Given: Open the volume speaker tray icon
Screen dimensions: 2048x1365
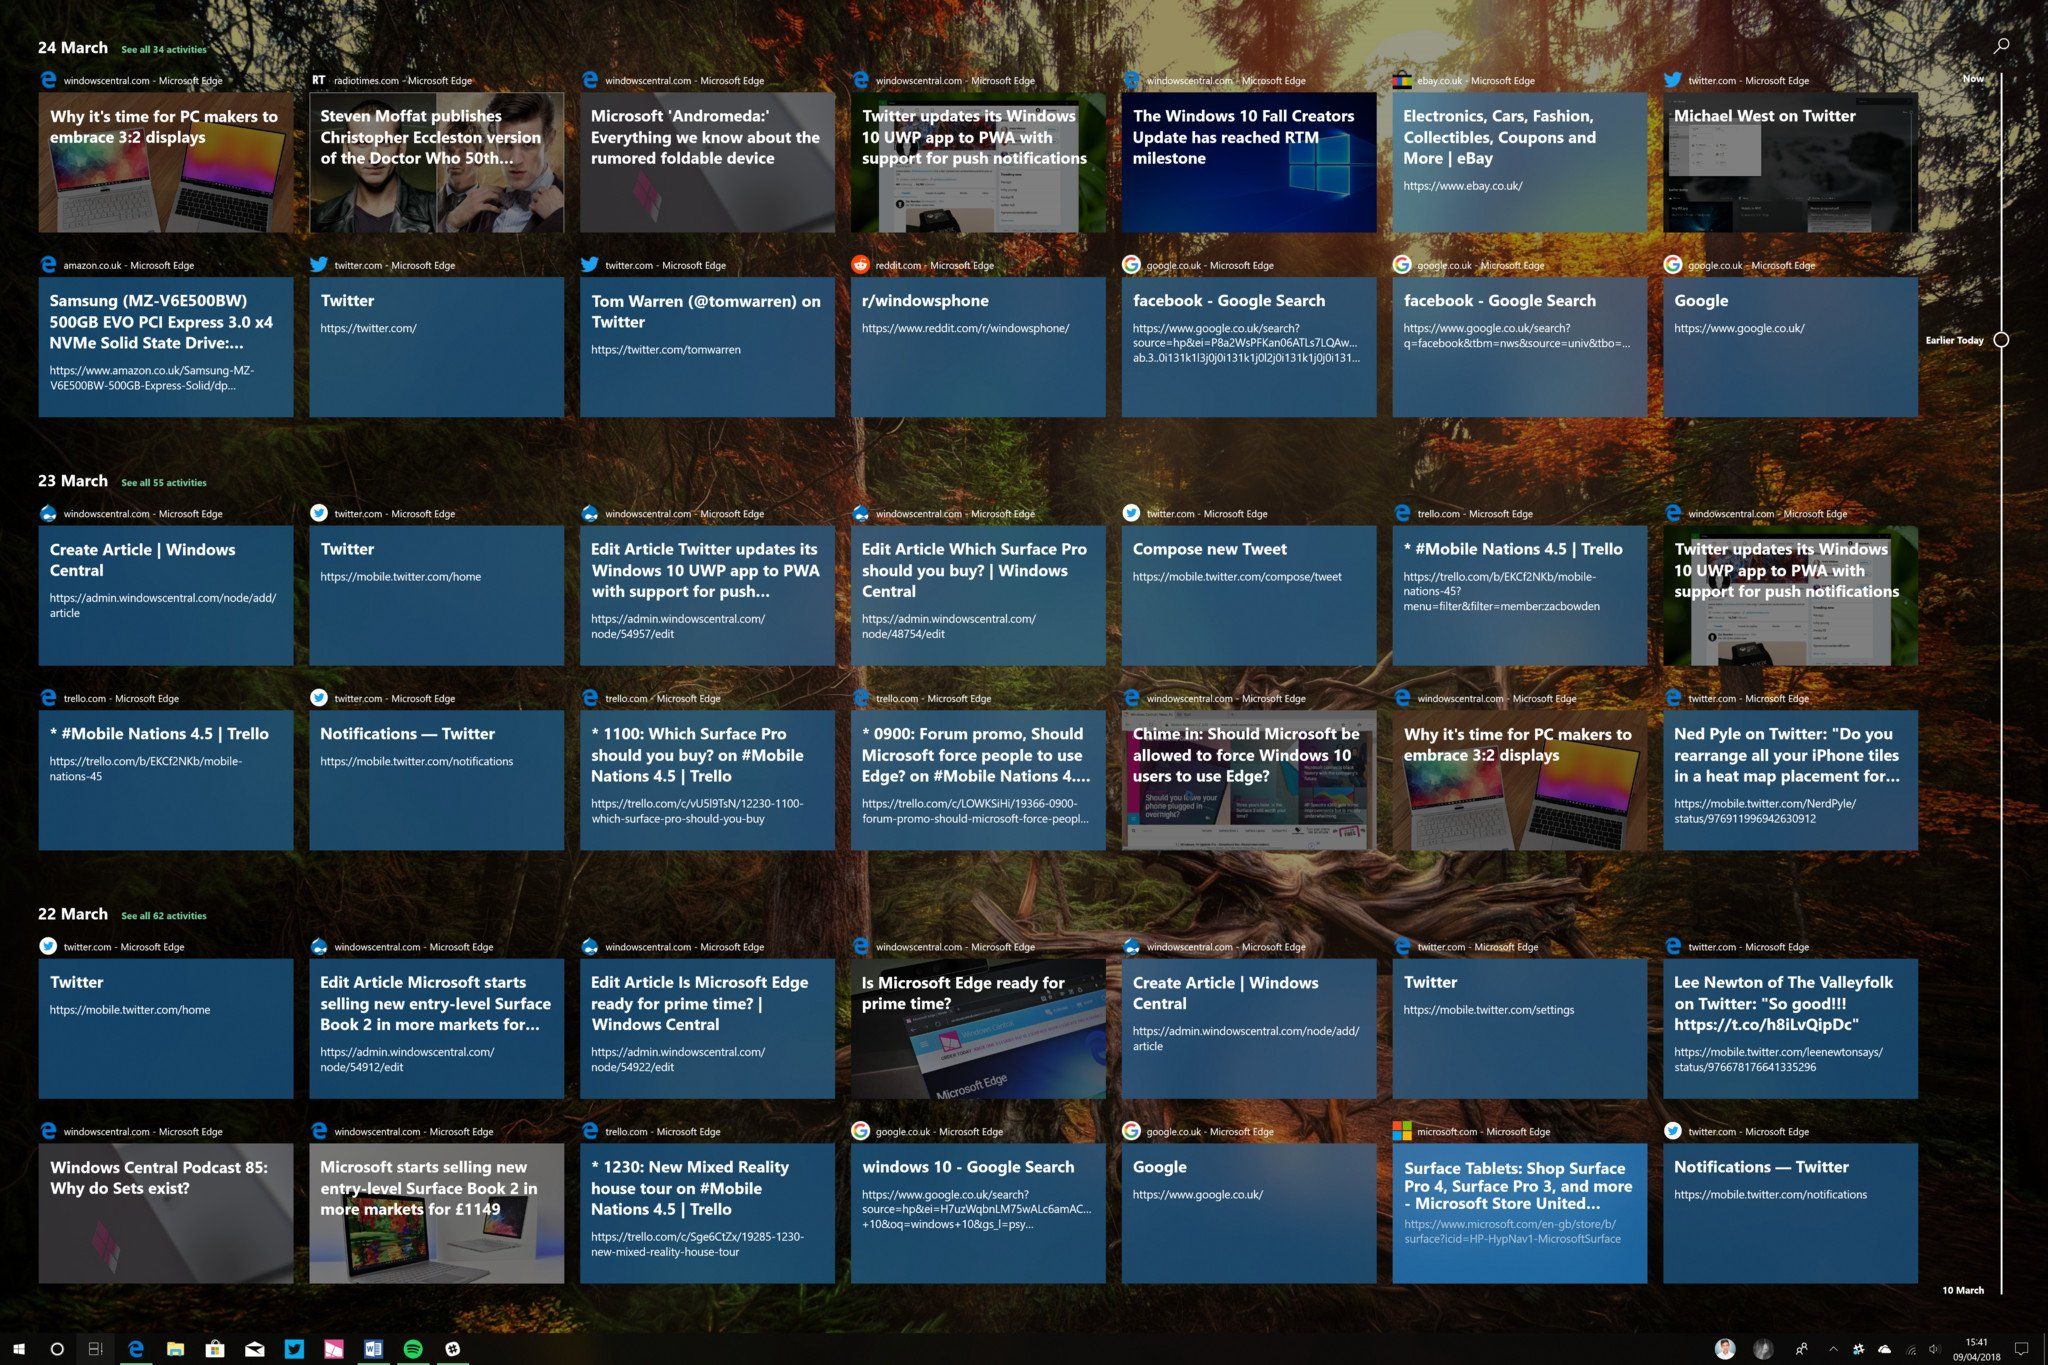Looking at the screenshot, I should 1934,1349.
